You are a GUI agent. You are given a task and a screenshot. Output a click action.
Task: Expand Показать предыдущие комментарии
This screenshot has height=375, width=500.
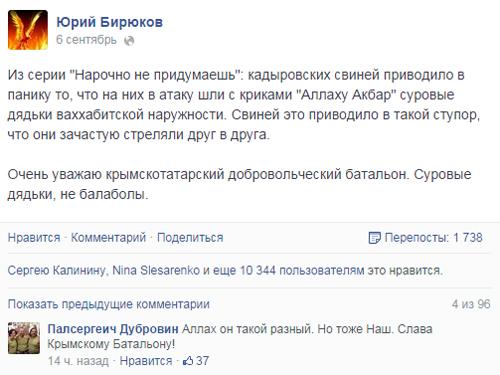tap(109, 304)
